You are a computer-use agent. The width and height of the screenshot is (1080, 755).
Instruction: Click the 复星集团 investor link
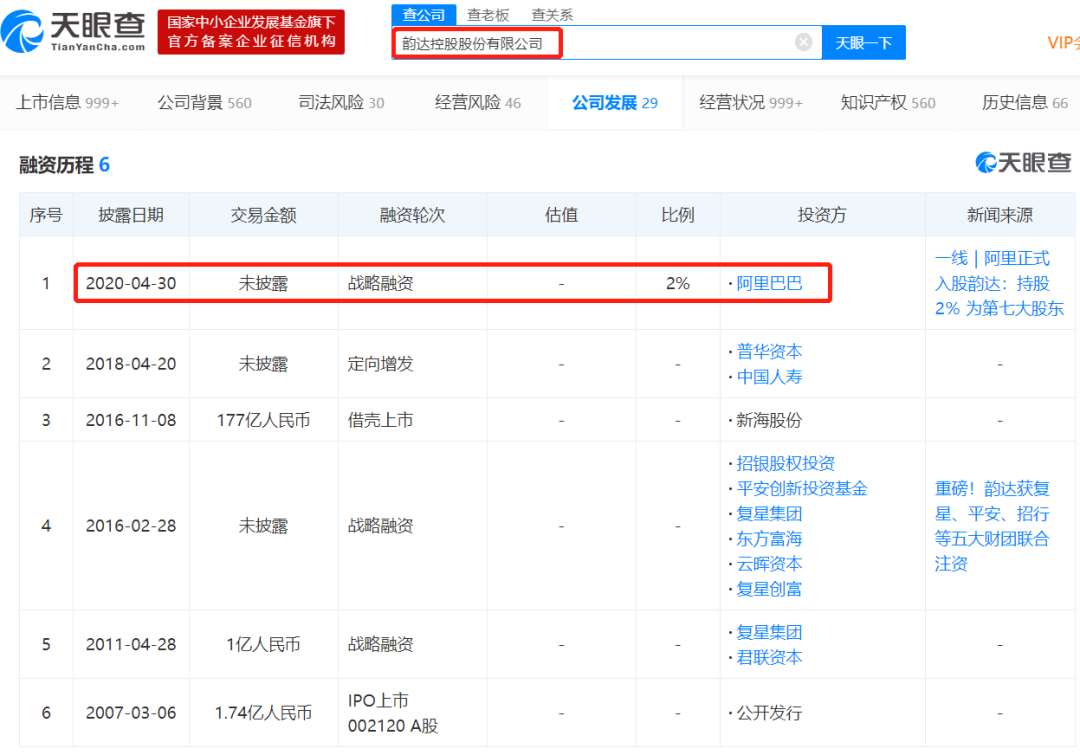pyautogui.click(x=768, y=513)
